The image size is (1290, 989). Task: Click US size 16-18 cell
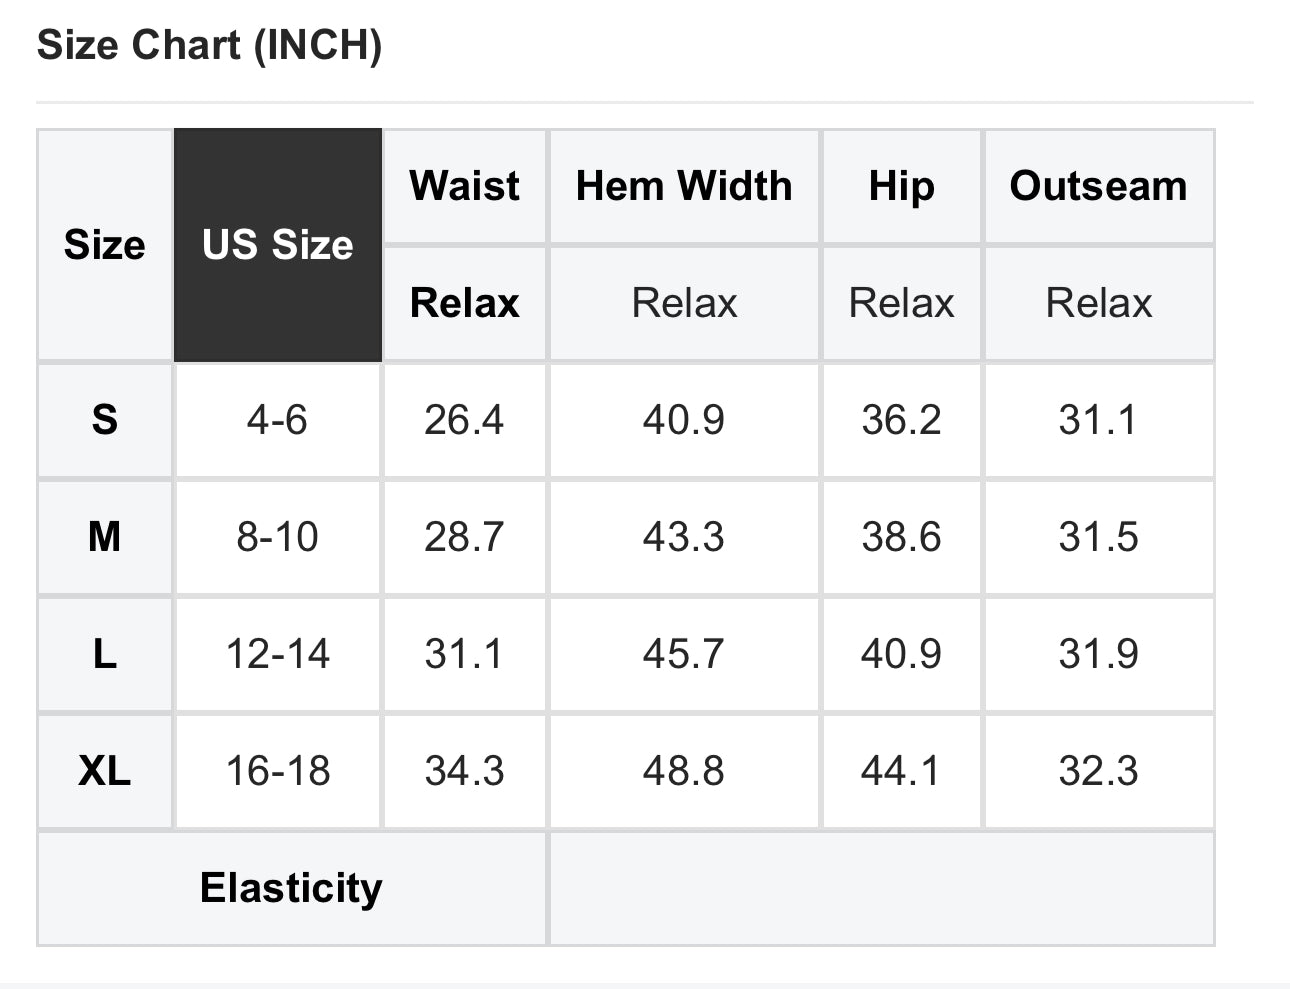click(277, 771)
